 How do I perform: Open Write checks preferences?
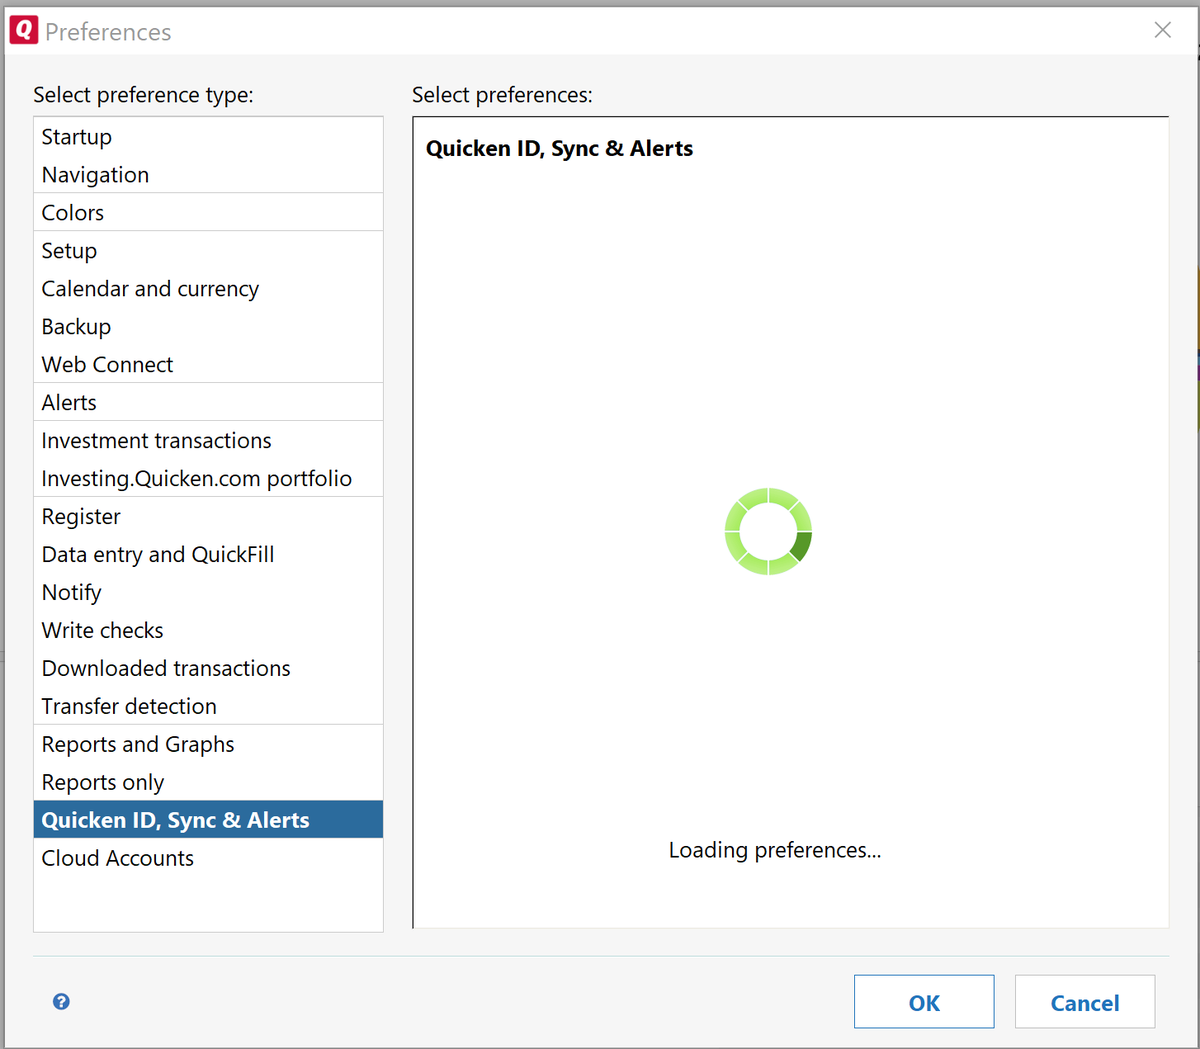pyautogui.click(x=208, y=631)
